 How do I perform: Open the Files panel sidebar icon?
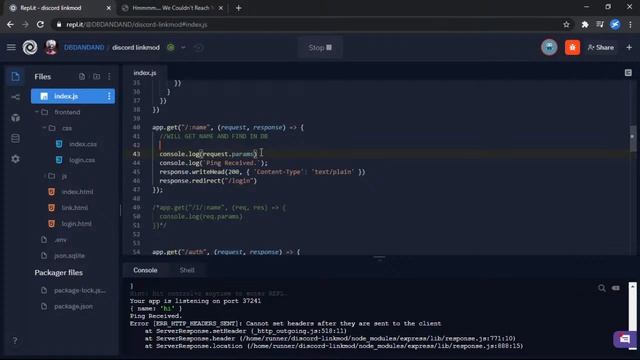[x=16, y=76]
